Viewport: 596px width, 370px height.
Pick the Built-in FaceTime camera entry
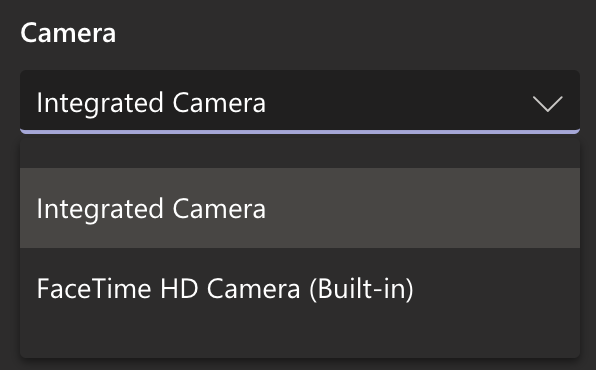300,288
